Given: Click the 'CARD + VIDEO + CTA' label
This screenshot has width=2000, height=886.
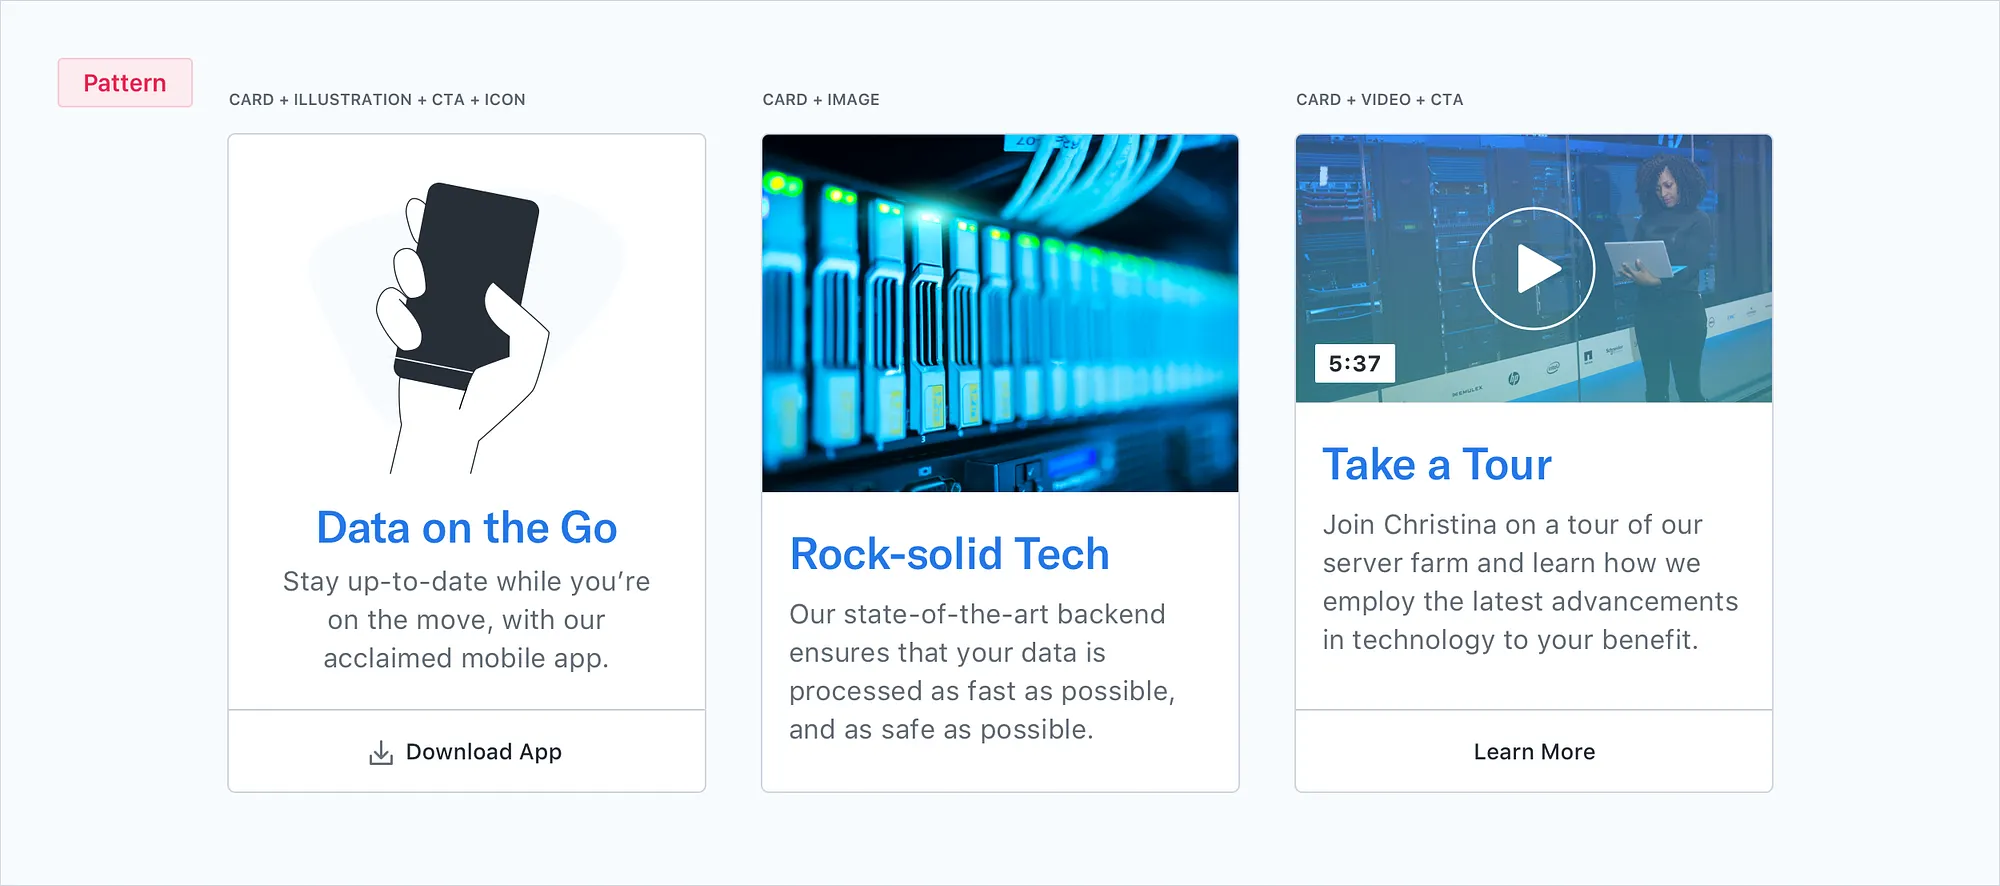Looking at the screenshot, I should pyautogui.click(x=1379, y=100).
